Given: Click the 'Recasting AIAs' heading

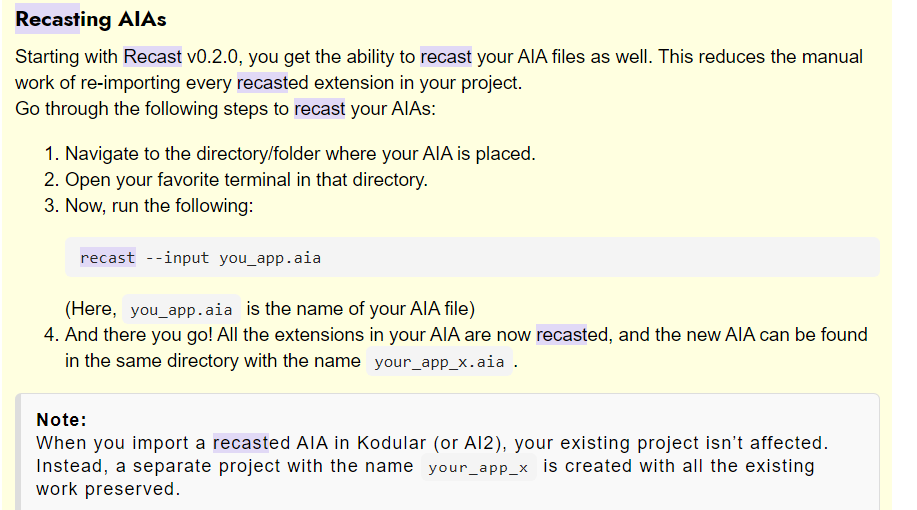Looking at the screenshot, I should pos(91,19).
